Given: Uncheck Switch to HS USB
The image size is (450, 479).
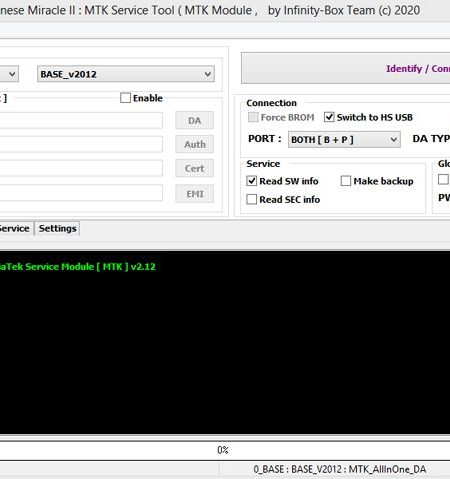Looking at the screenshot, I should point(329,117).
